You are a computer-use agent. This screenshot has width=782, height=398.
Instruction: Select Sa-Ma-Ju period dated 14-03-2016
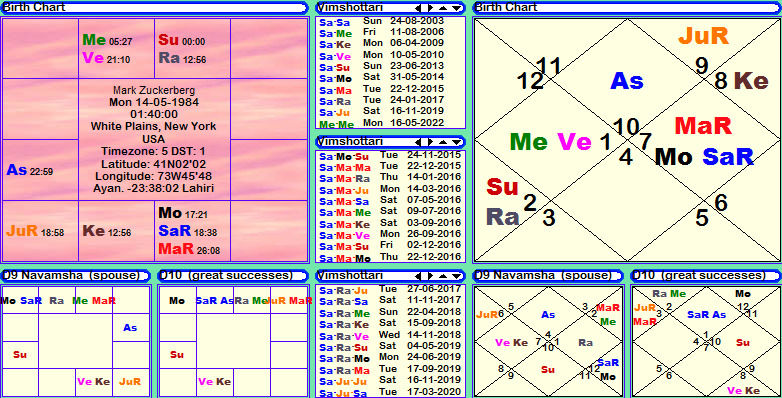pos(390,190)
